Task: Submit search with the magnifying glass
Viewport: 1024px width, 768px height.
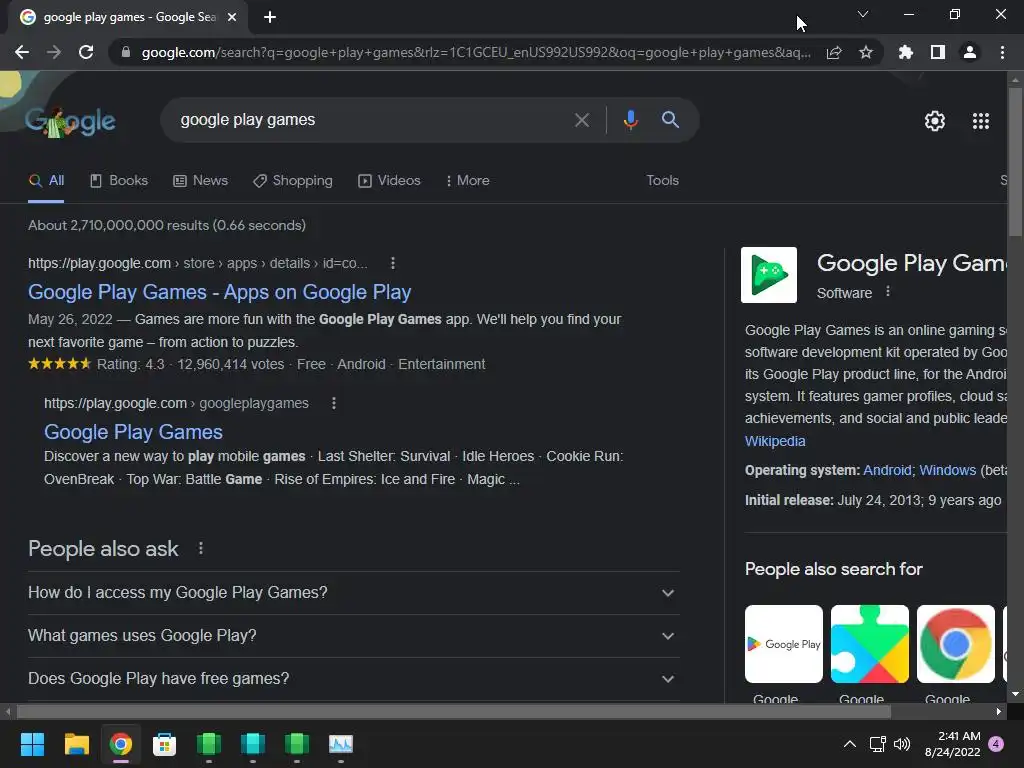Action: 670,120
